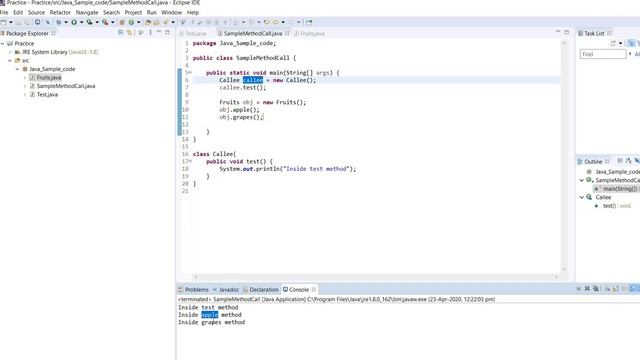This screenshot has width=640, height=360.
Task: Open the File menu
Action: [4, 12]
